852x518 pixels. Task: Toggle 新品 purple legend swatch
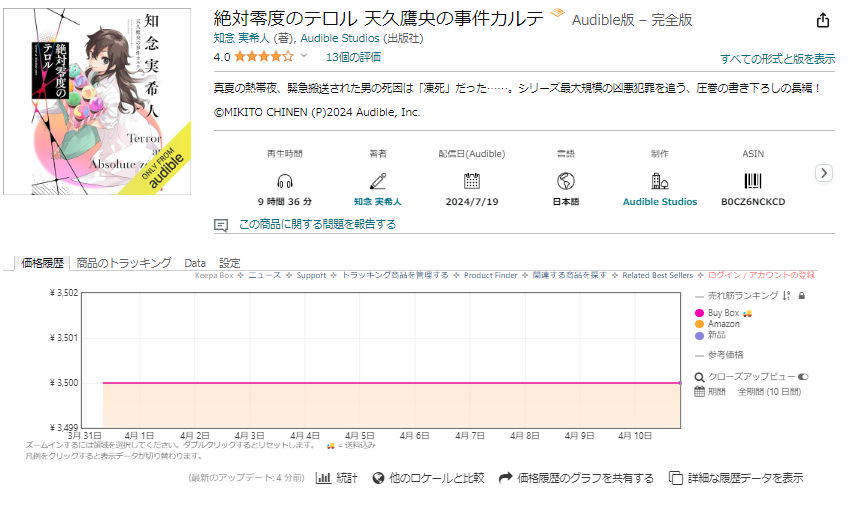click(x=699, y=335)
